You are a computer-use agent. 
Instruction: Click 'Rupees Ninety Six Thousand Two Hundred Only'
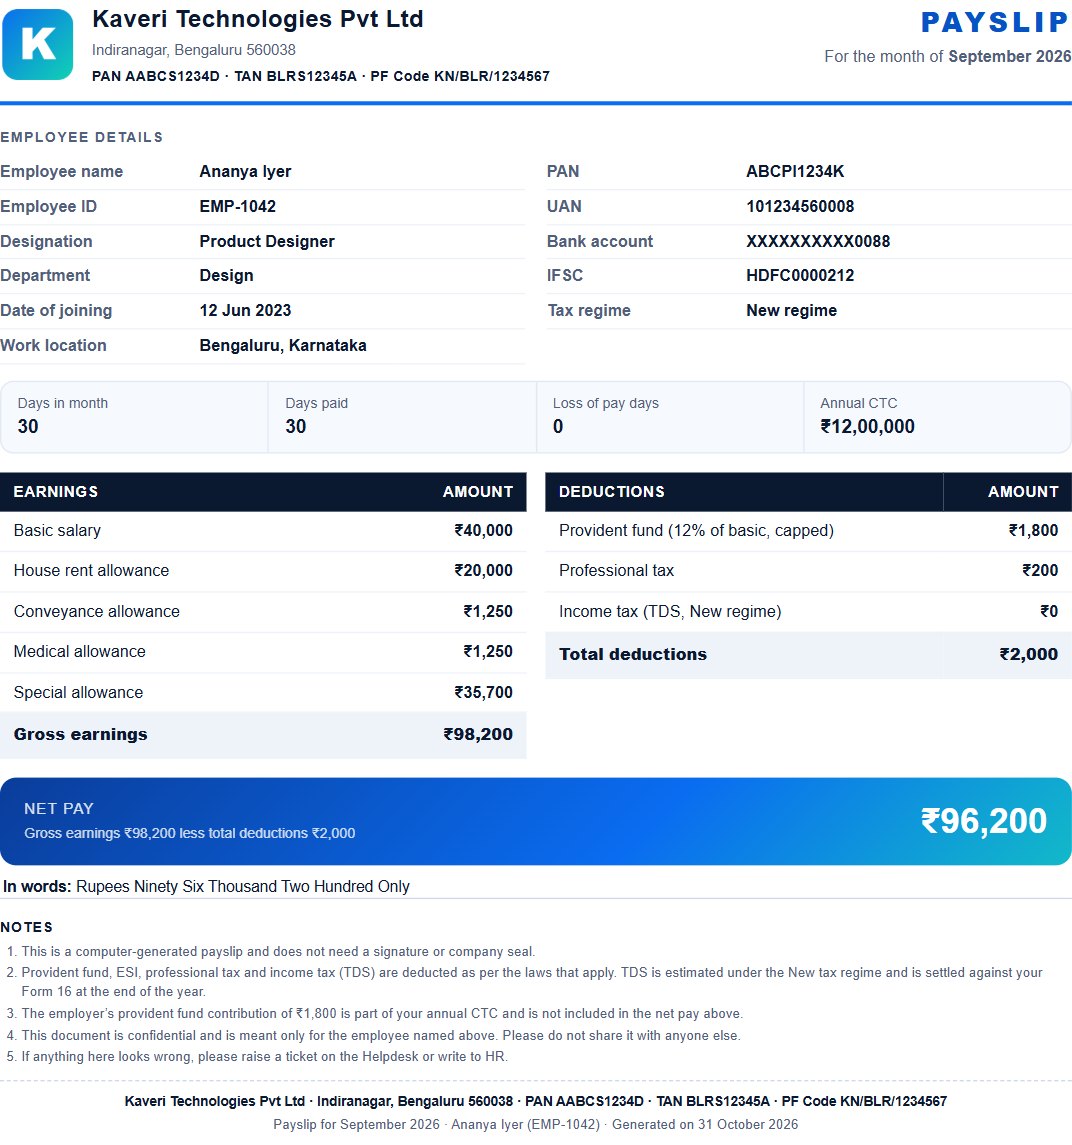(x=242, y=886)
